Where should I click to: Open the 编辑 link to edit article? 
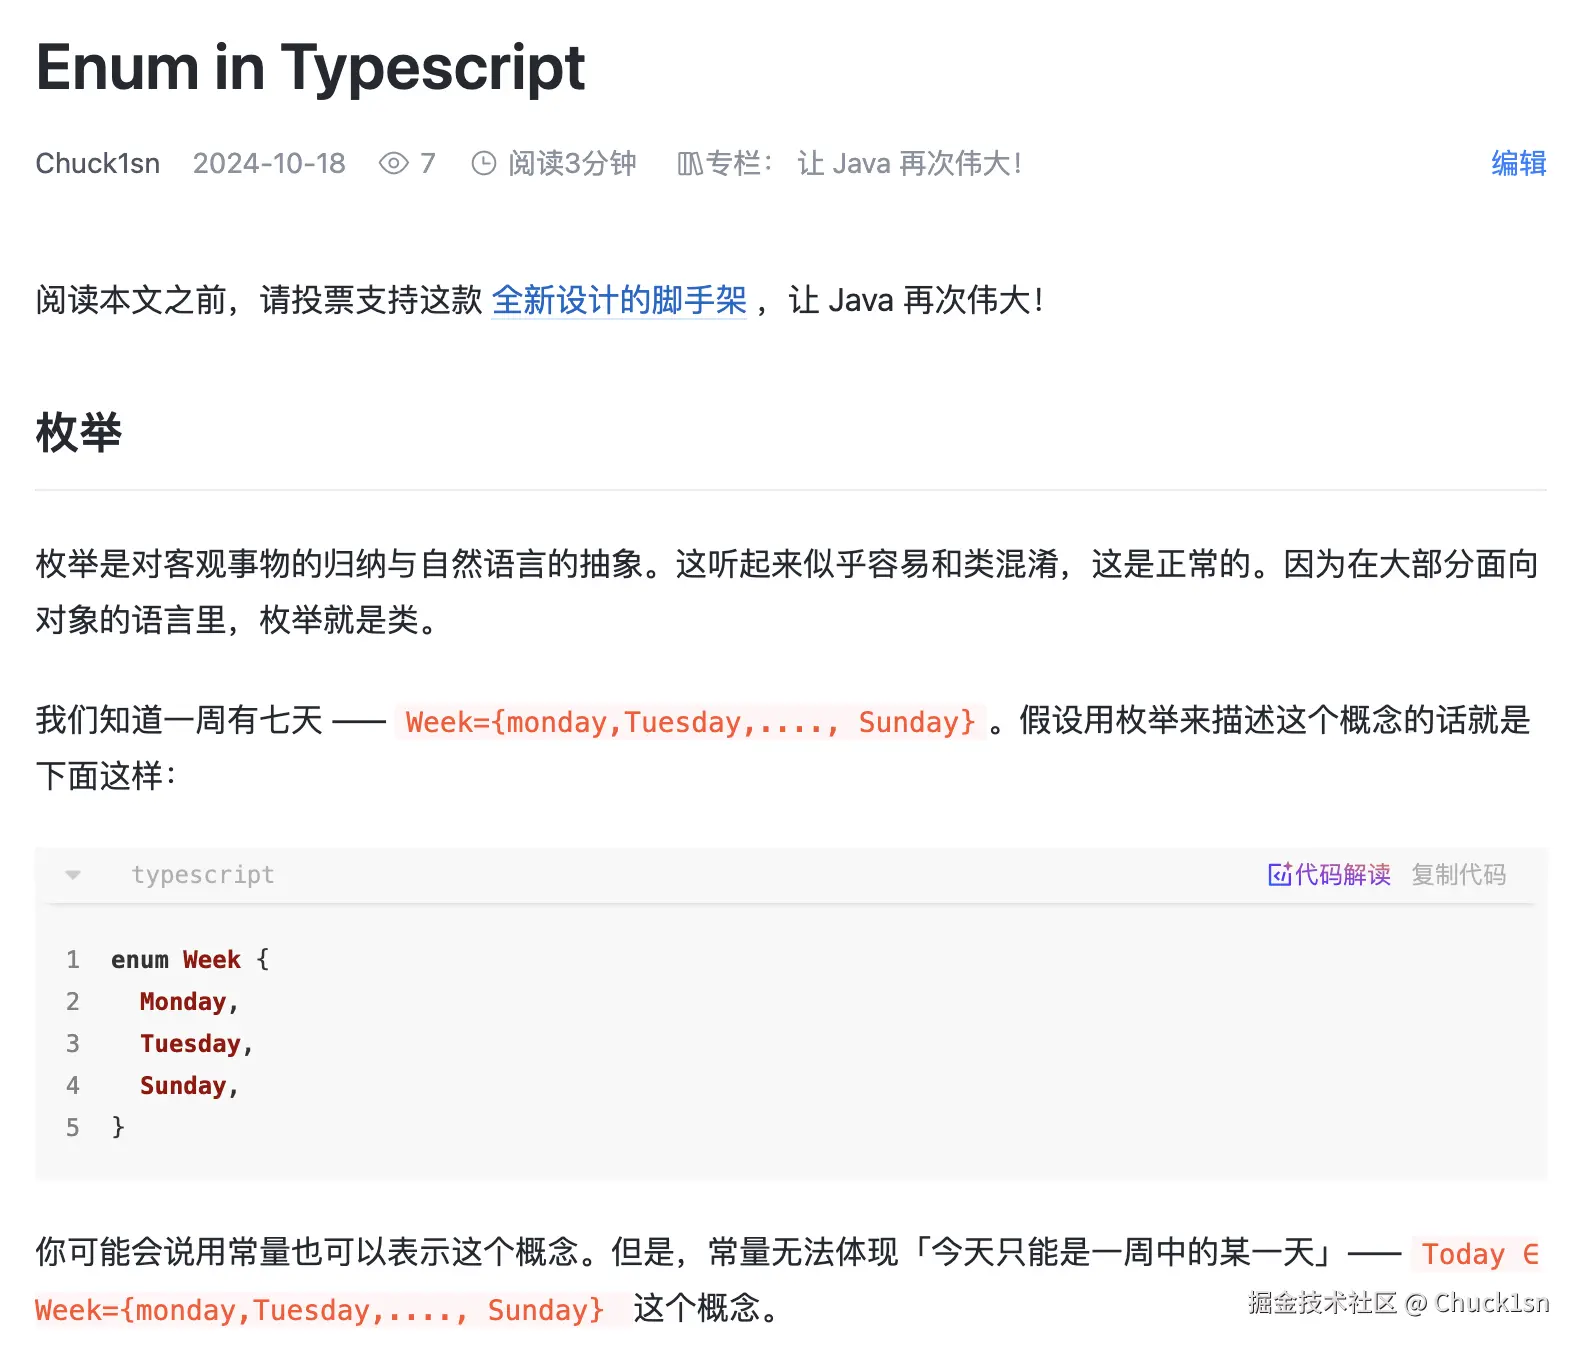click(x=1518, y=163)
